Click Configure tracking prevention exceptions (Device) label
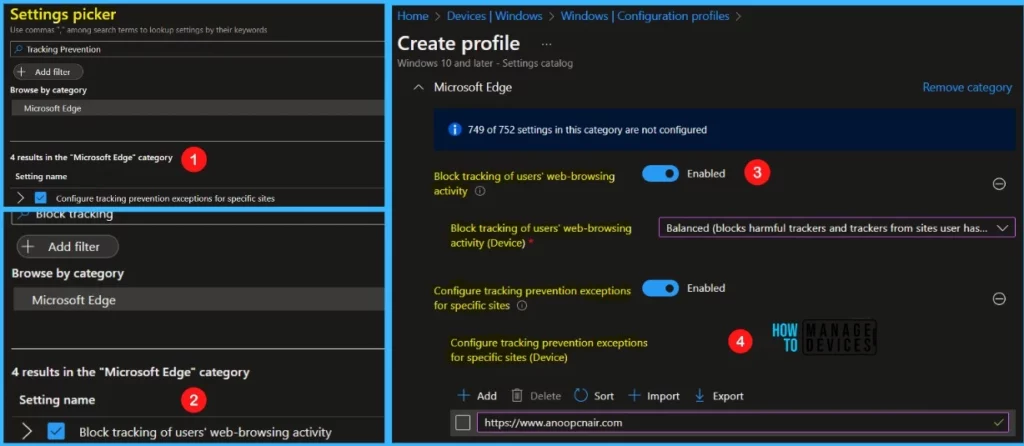The image size is (1024, 446). (x=549, y=350)
